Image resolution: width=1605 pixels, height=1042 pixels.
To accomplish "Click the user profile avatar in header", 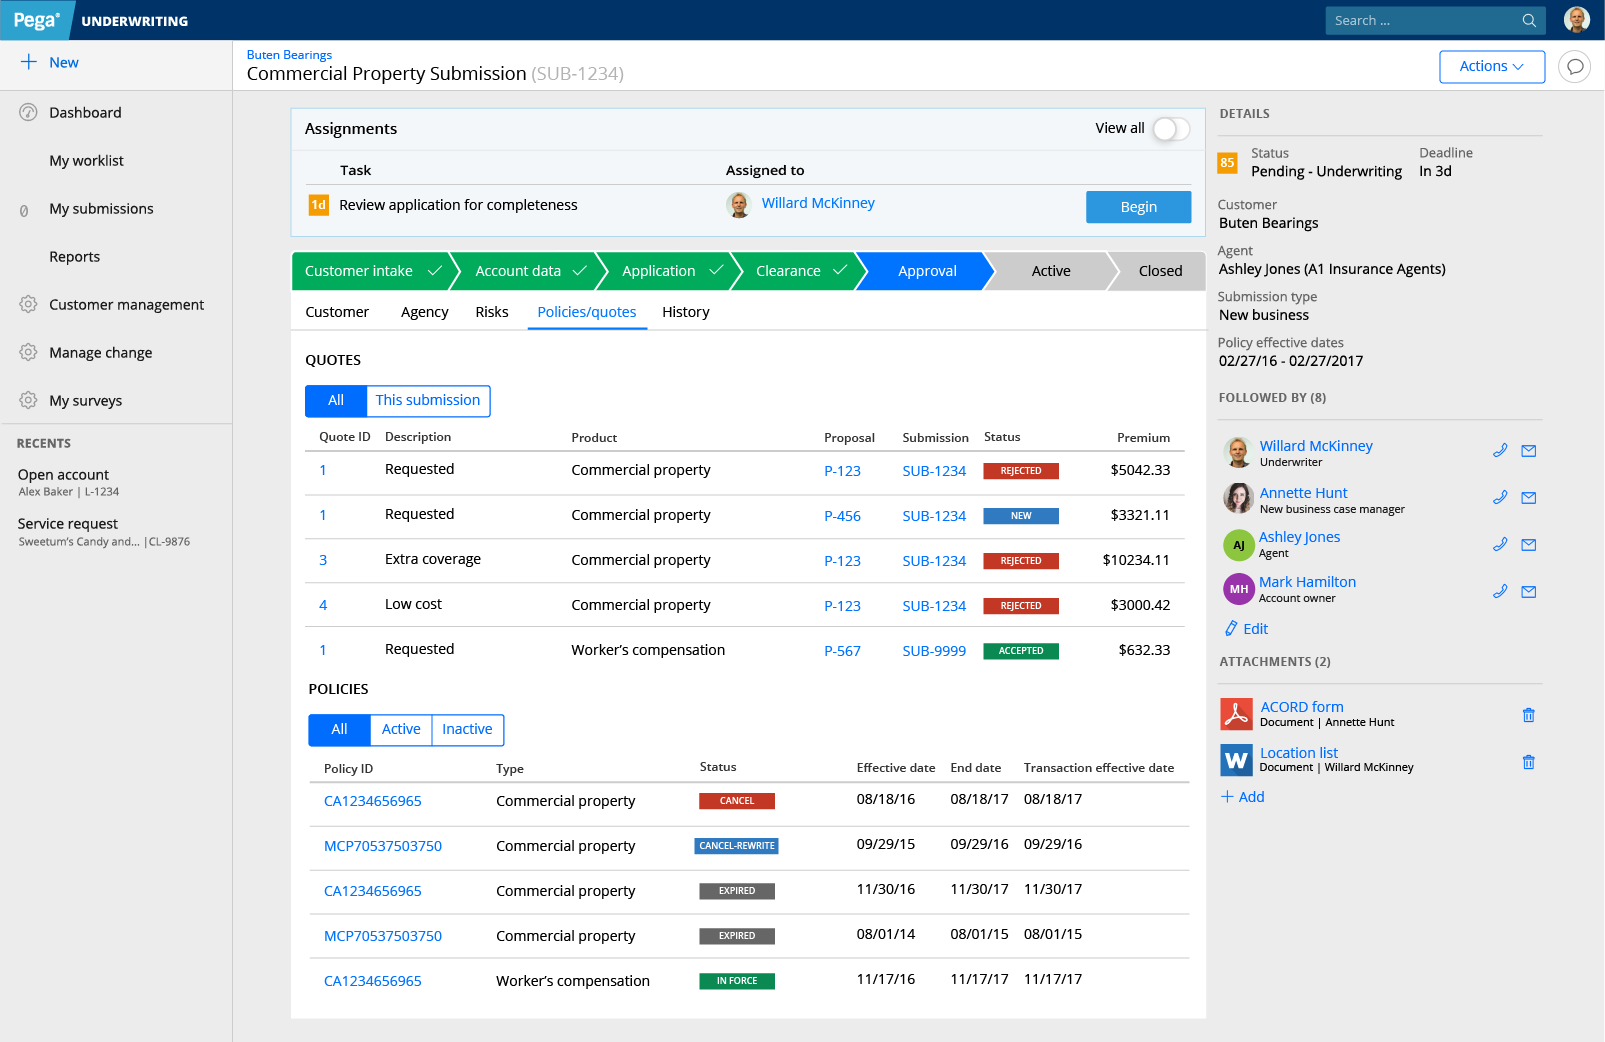I will (1577, 20).
